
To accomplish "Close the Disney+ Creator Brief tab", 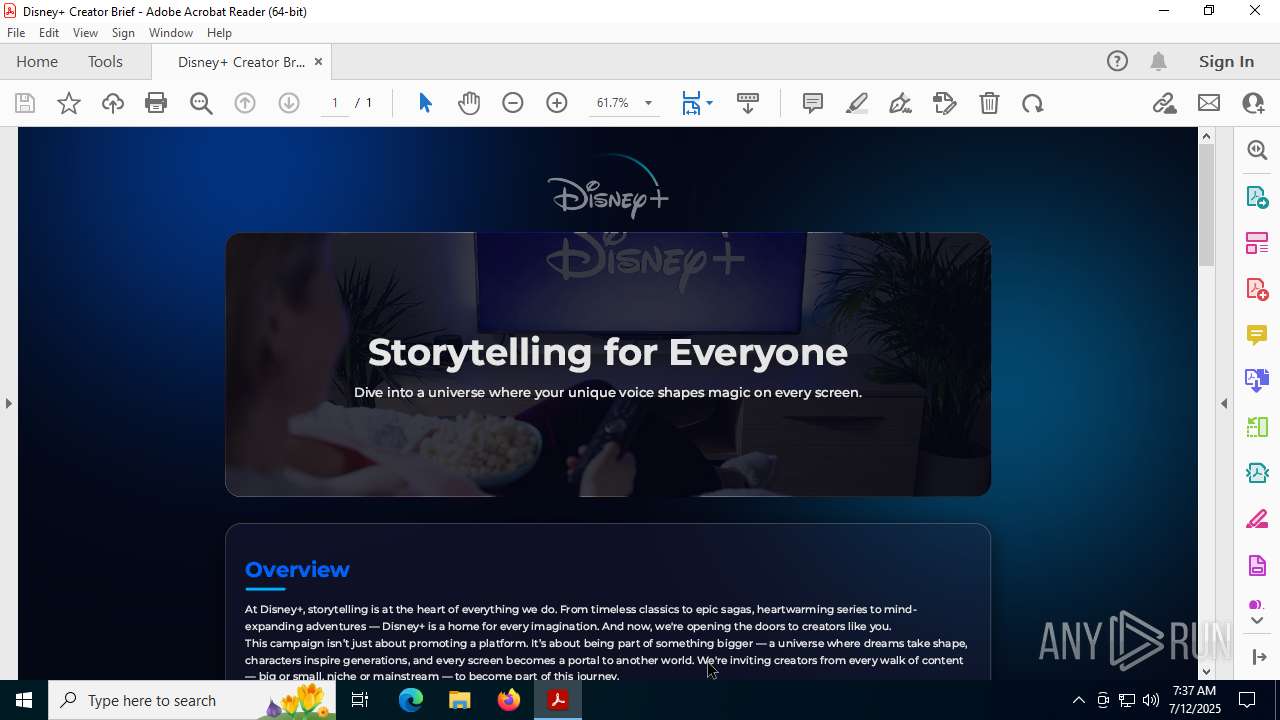I will pos(318,61).
